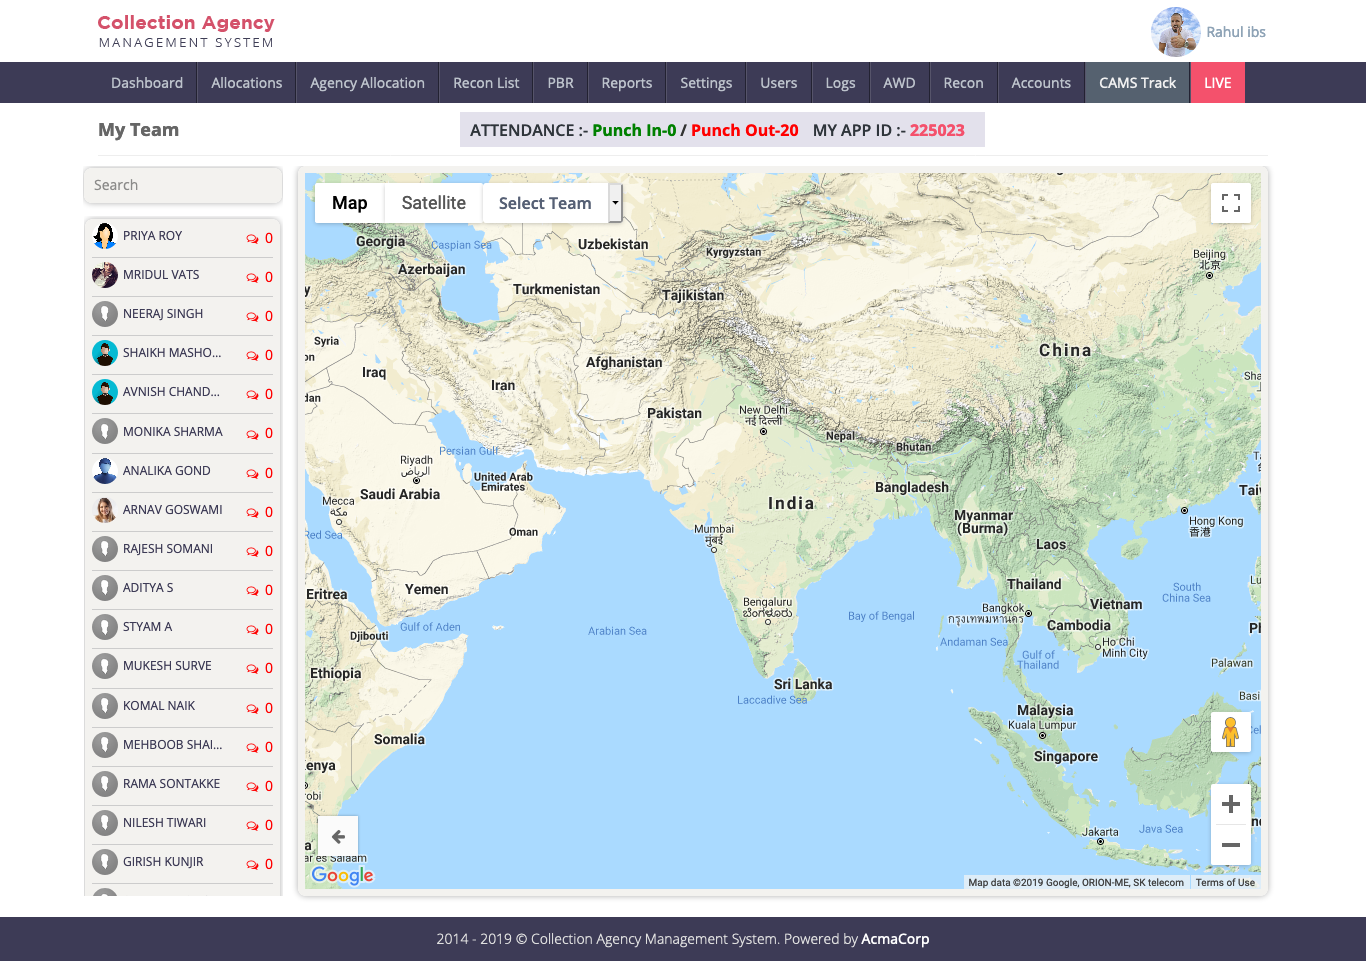Click Rahul ibs profile picture
The image size is (1366, 961).
1175,32
